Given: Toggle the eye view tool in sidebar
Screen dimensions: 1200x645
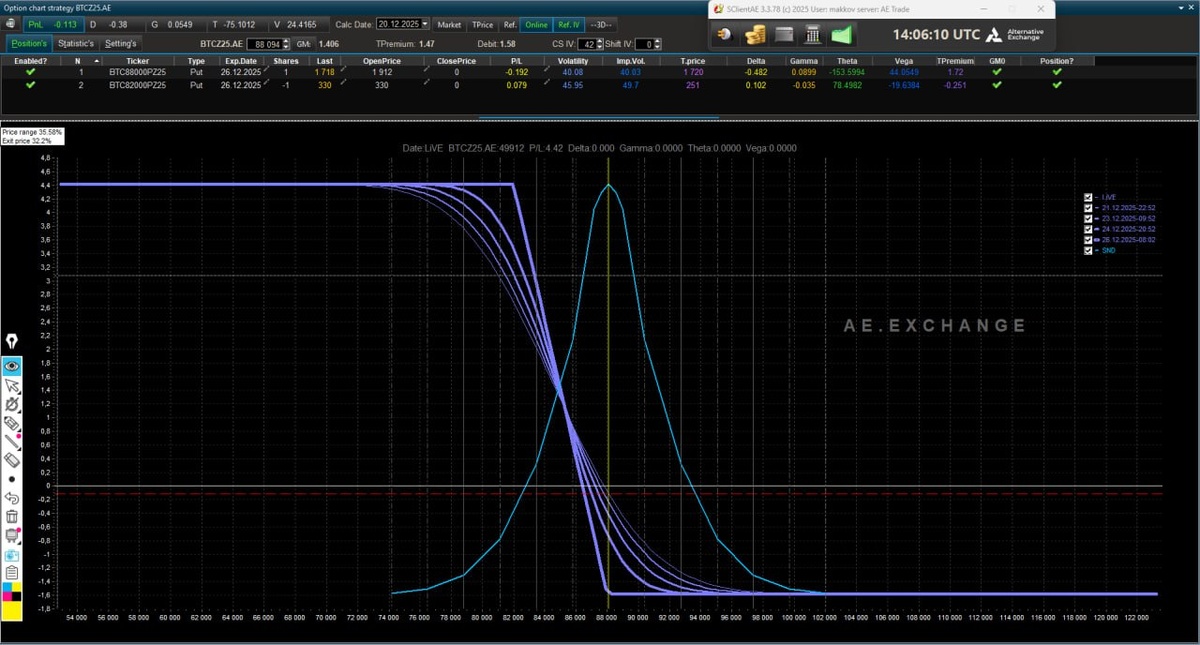Looking at the screenshot, I should 12,366.
